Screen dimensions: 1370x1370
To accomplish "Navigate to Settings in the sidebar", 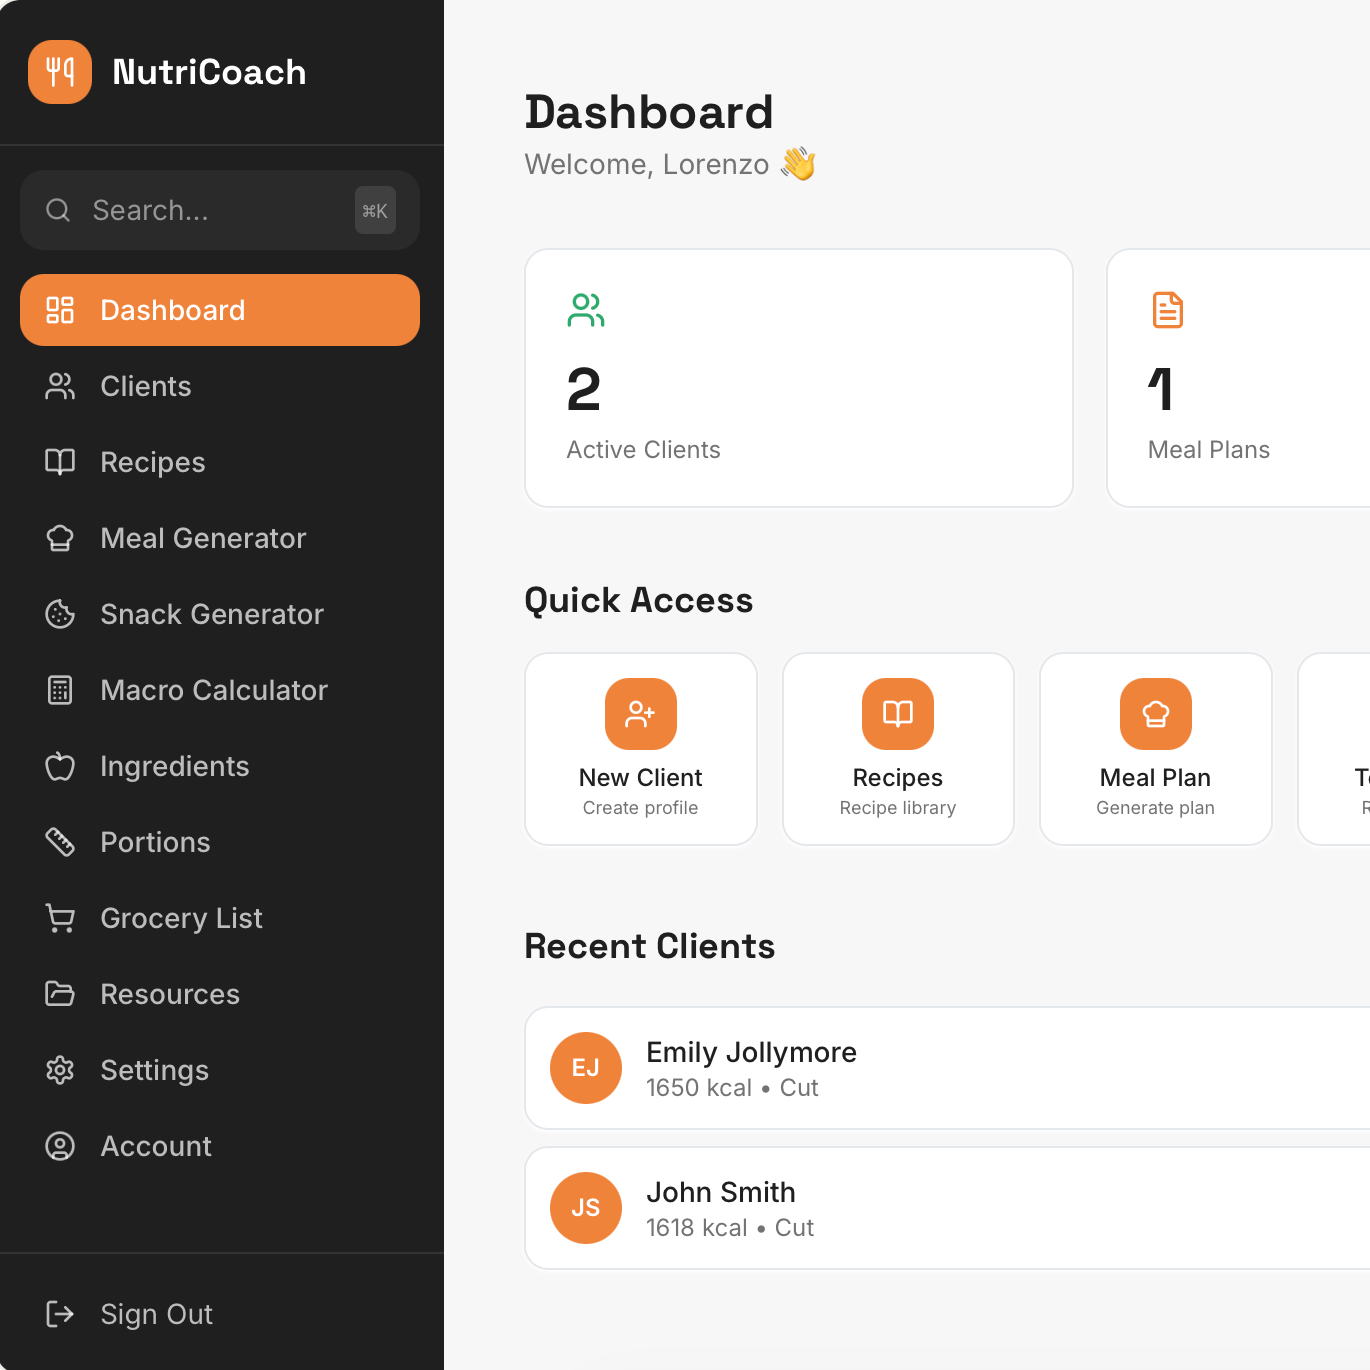I will pyautogui.click(x=154, y=1070).
